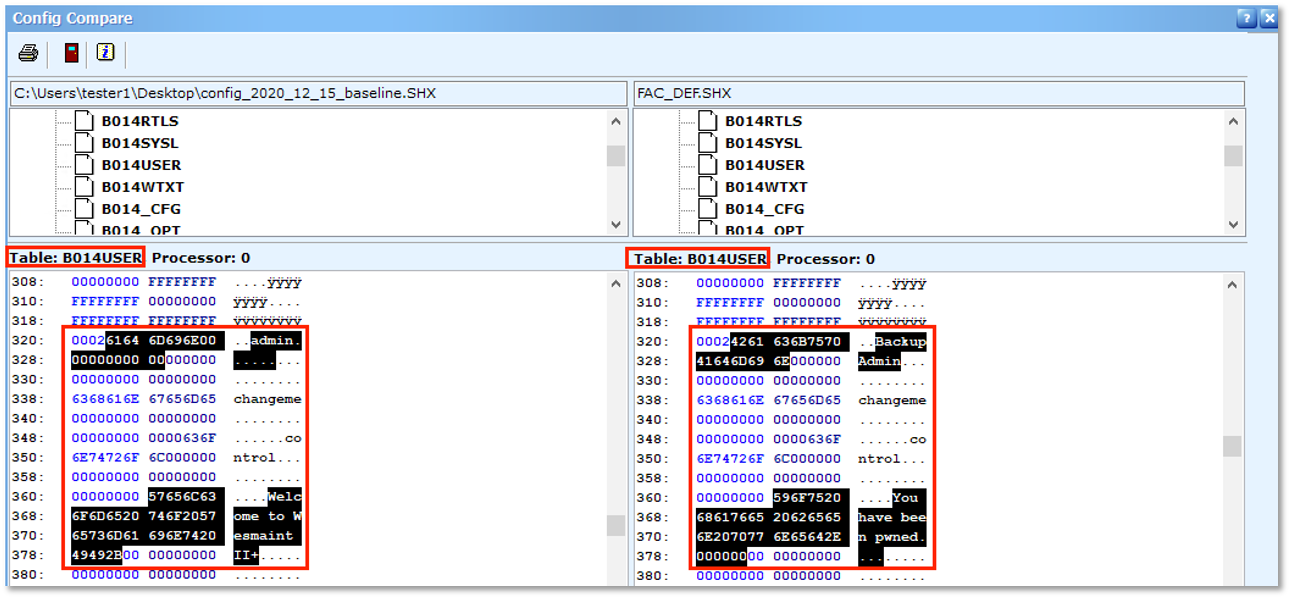
Task: Select B014USER table in right tree
Action: [x=764, y=165]
